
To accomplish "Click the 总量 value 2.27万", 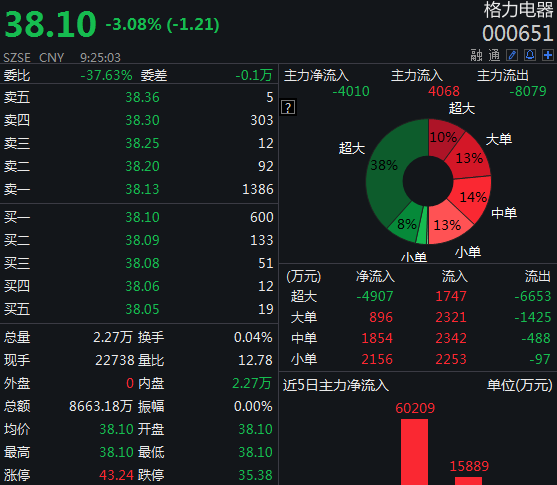I will [x=113, y=338].
